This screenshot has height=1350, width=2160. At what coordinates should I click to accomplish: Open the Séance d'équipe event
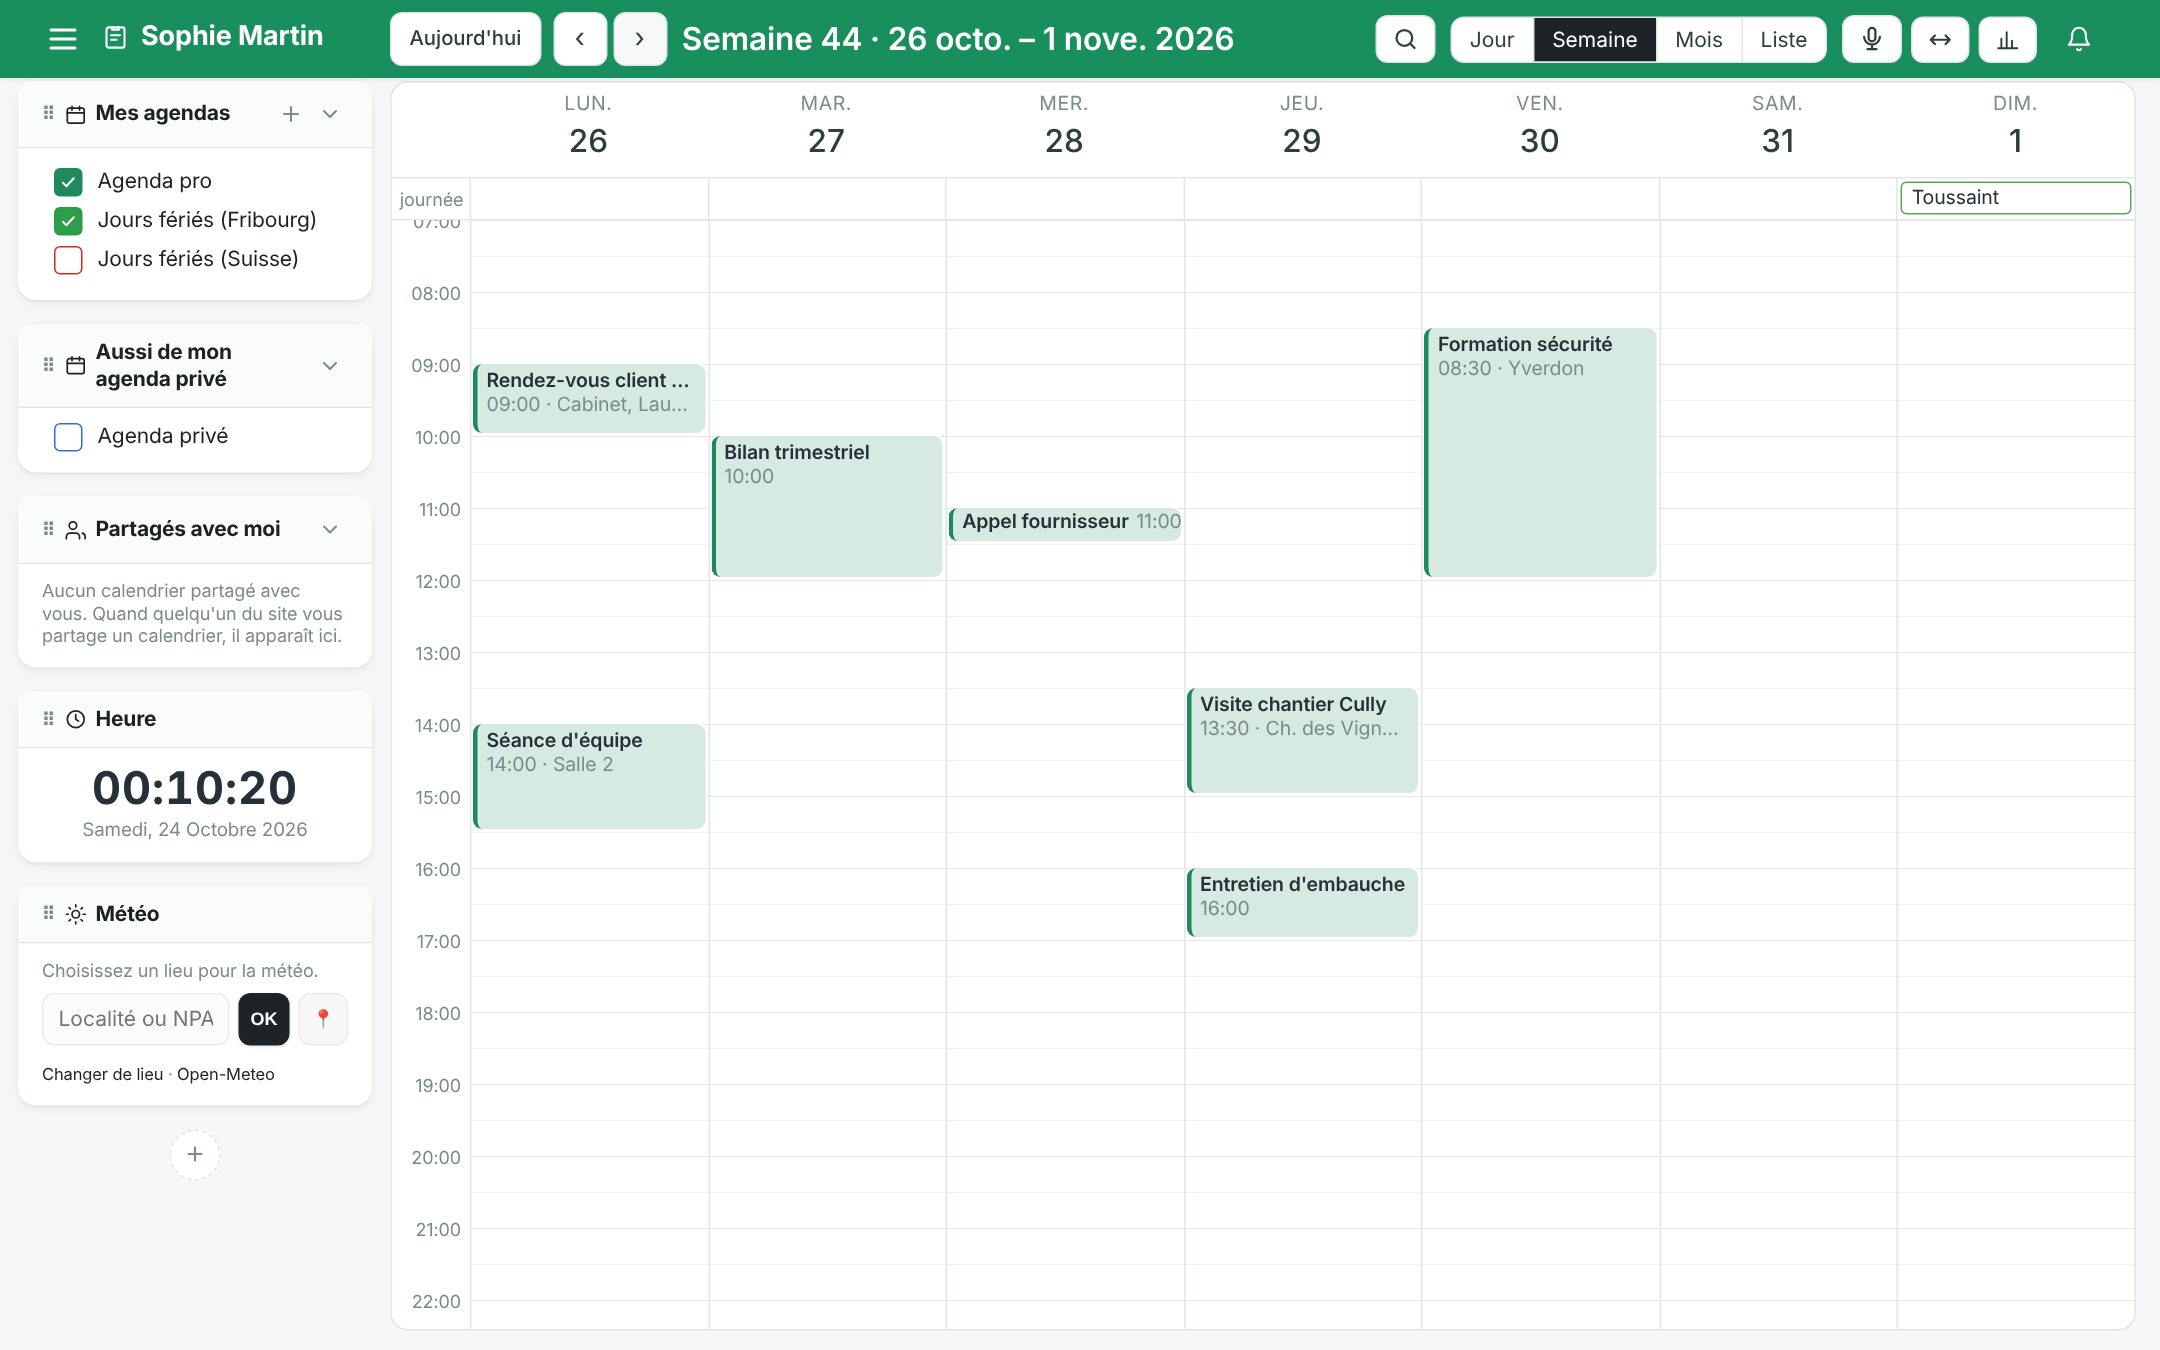[589, 776]
